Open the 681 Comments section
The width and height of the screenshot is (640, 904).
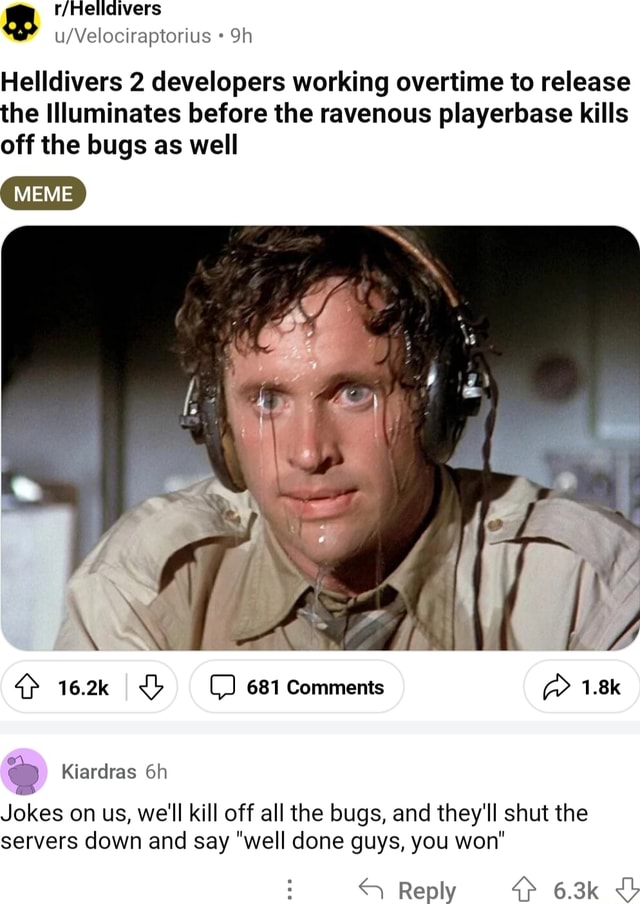(296, 687)
